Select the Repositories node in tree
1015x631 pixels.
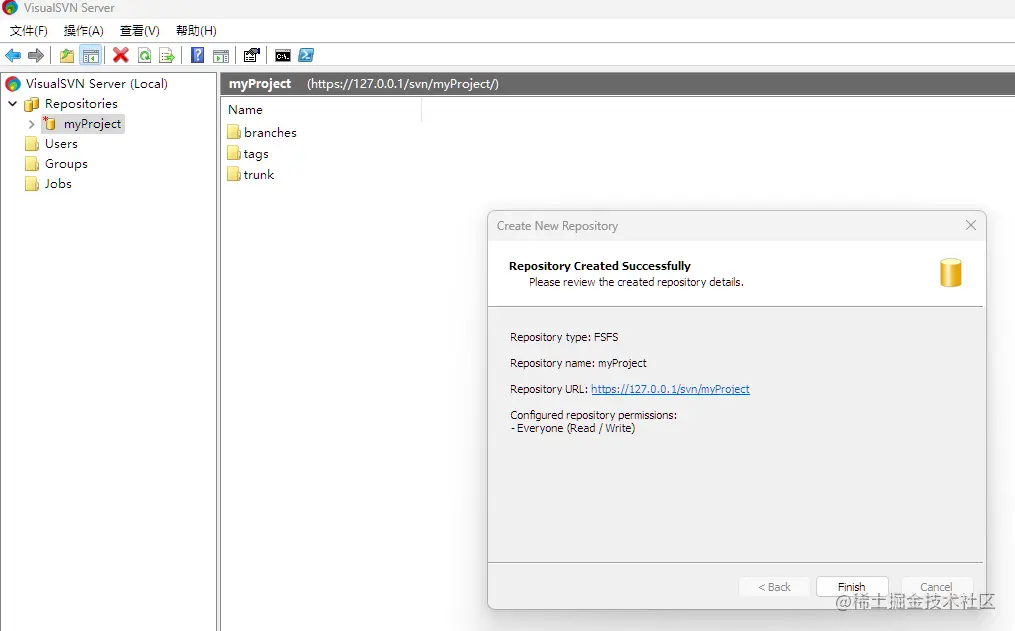point(81,104)
